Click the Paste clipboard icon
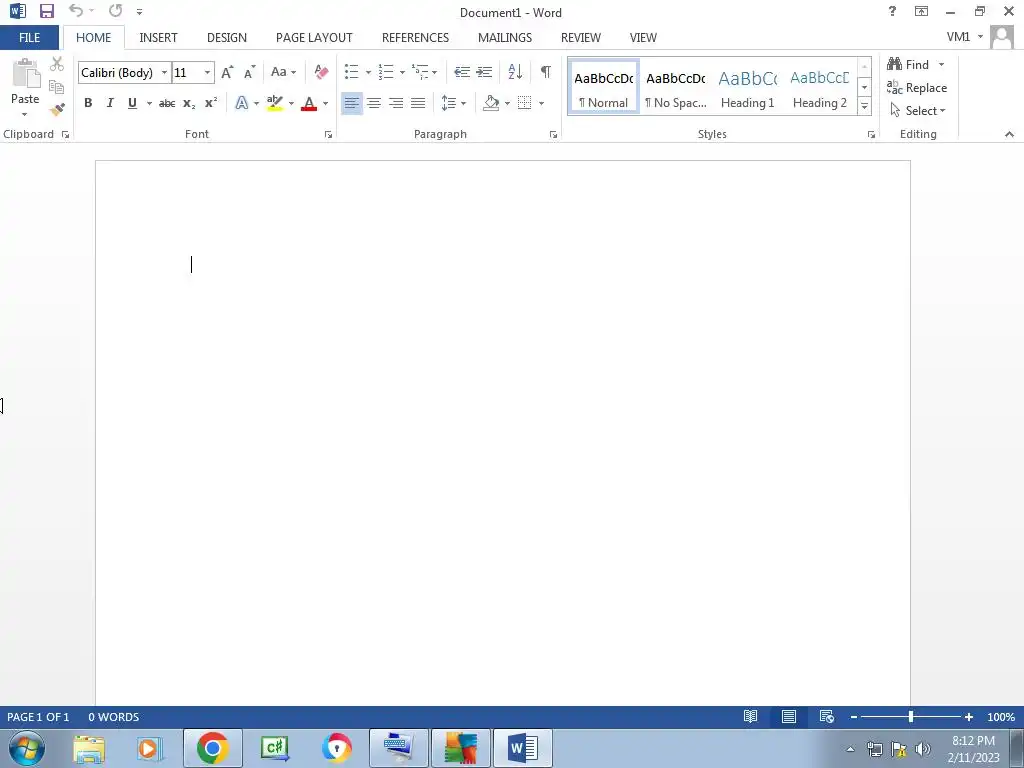This screenshot has height=768, width=1024. [x=26, y=73]
